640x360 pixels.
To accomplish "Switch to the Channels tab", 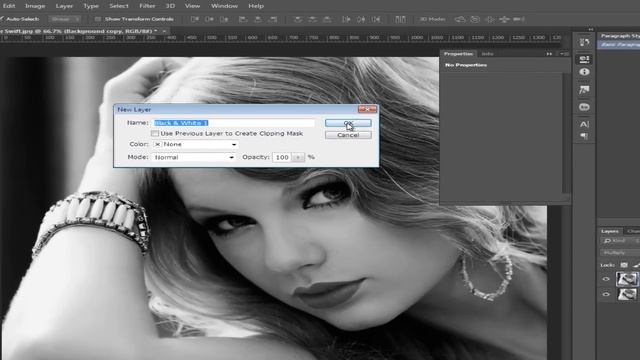I will [633, 231].
